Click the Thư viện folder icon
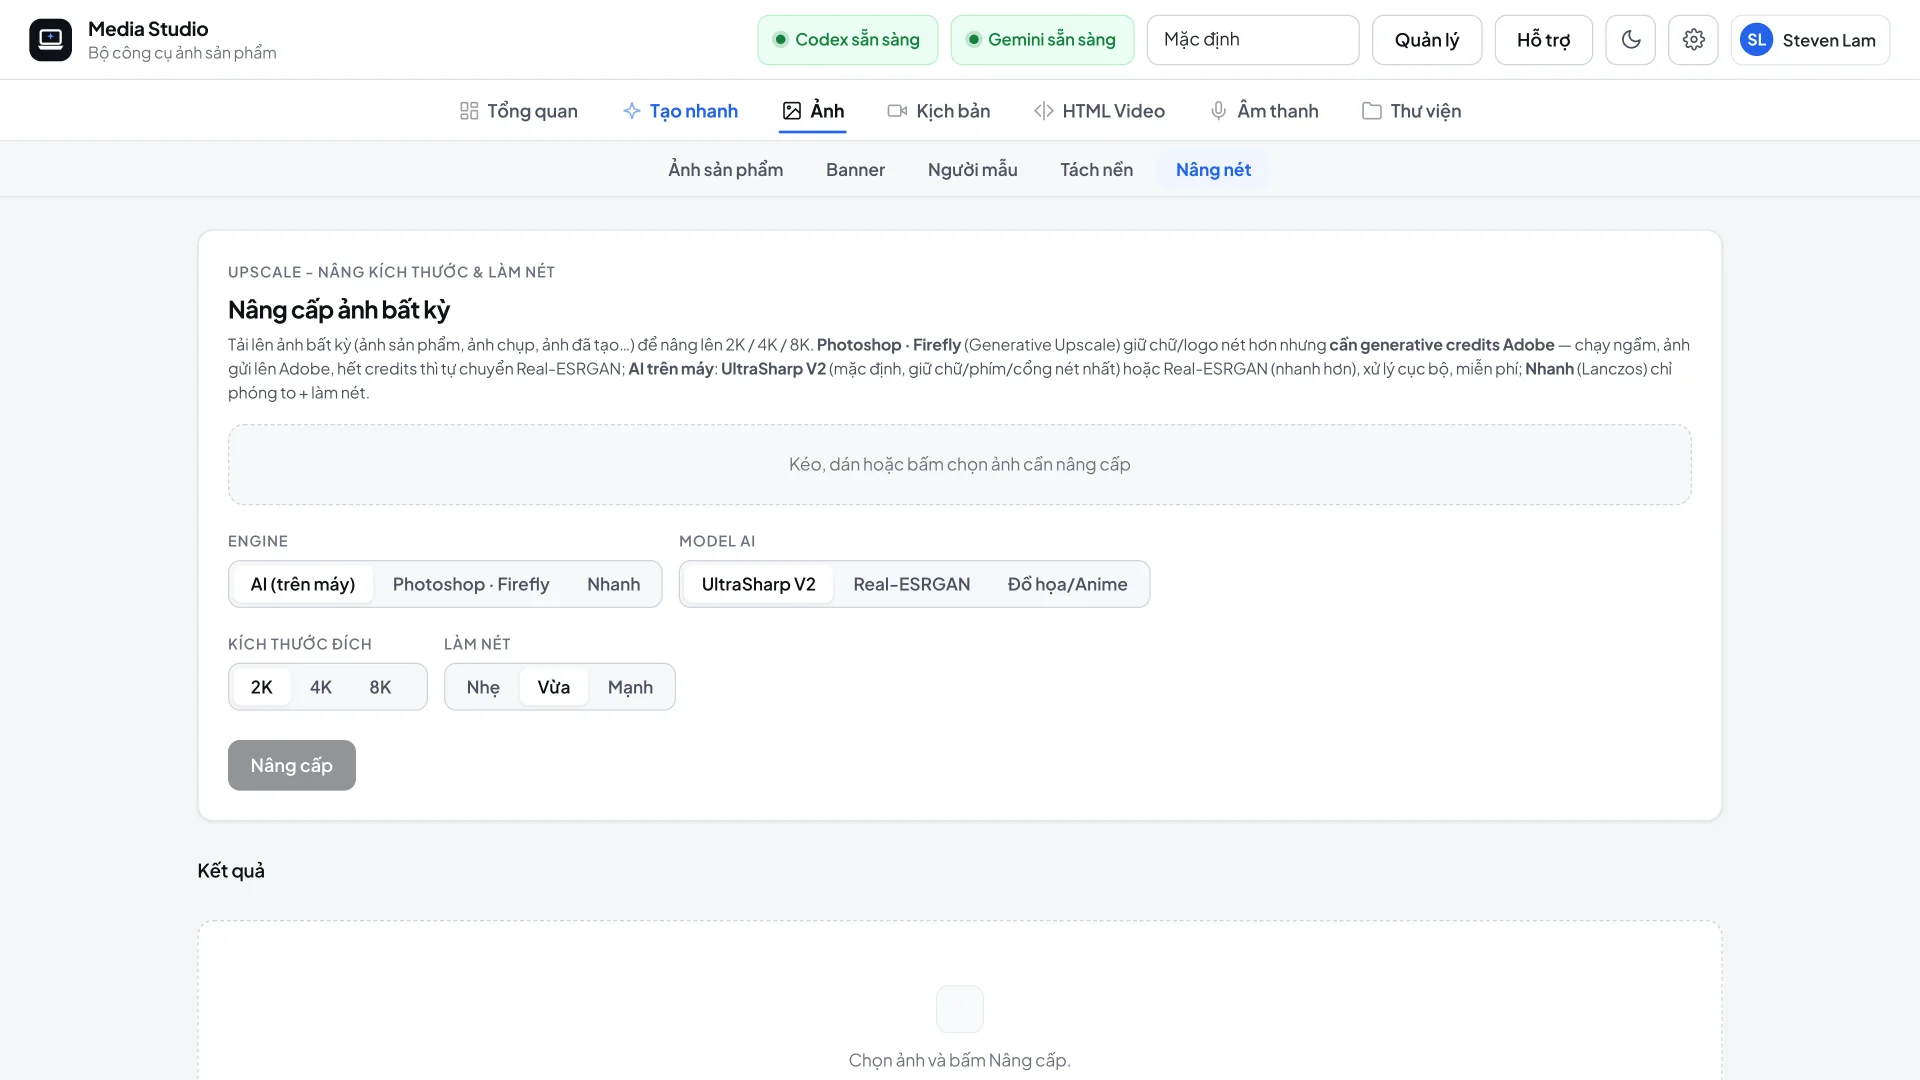The image size is (1920, 1080). pyautogui.click(x=1372, y=111)
